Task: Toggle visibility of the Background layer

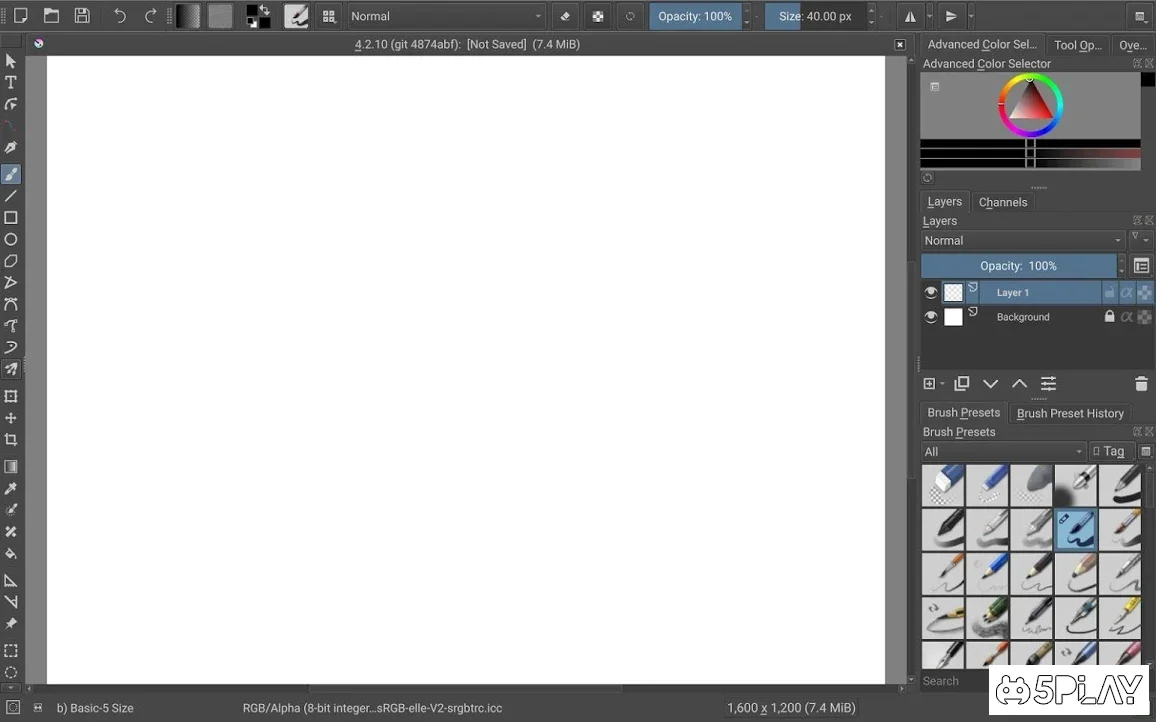Action: click(931, 317)
